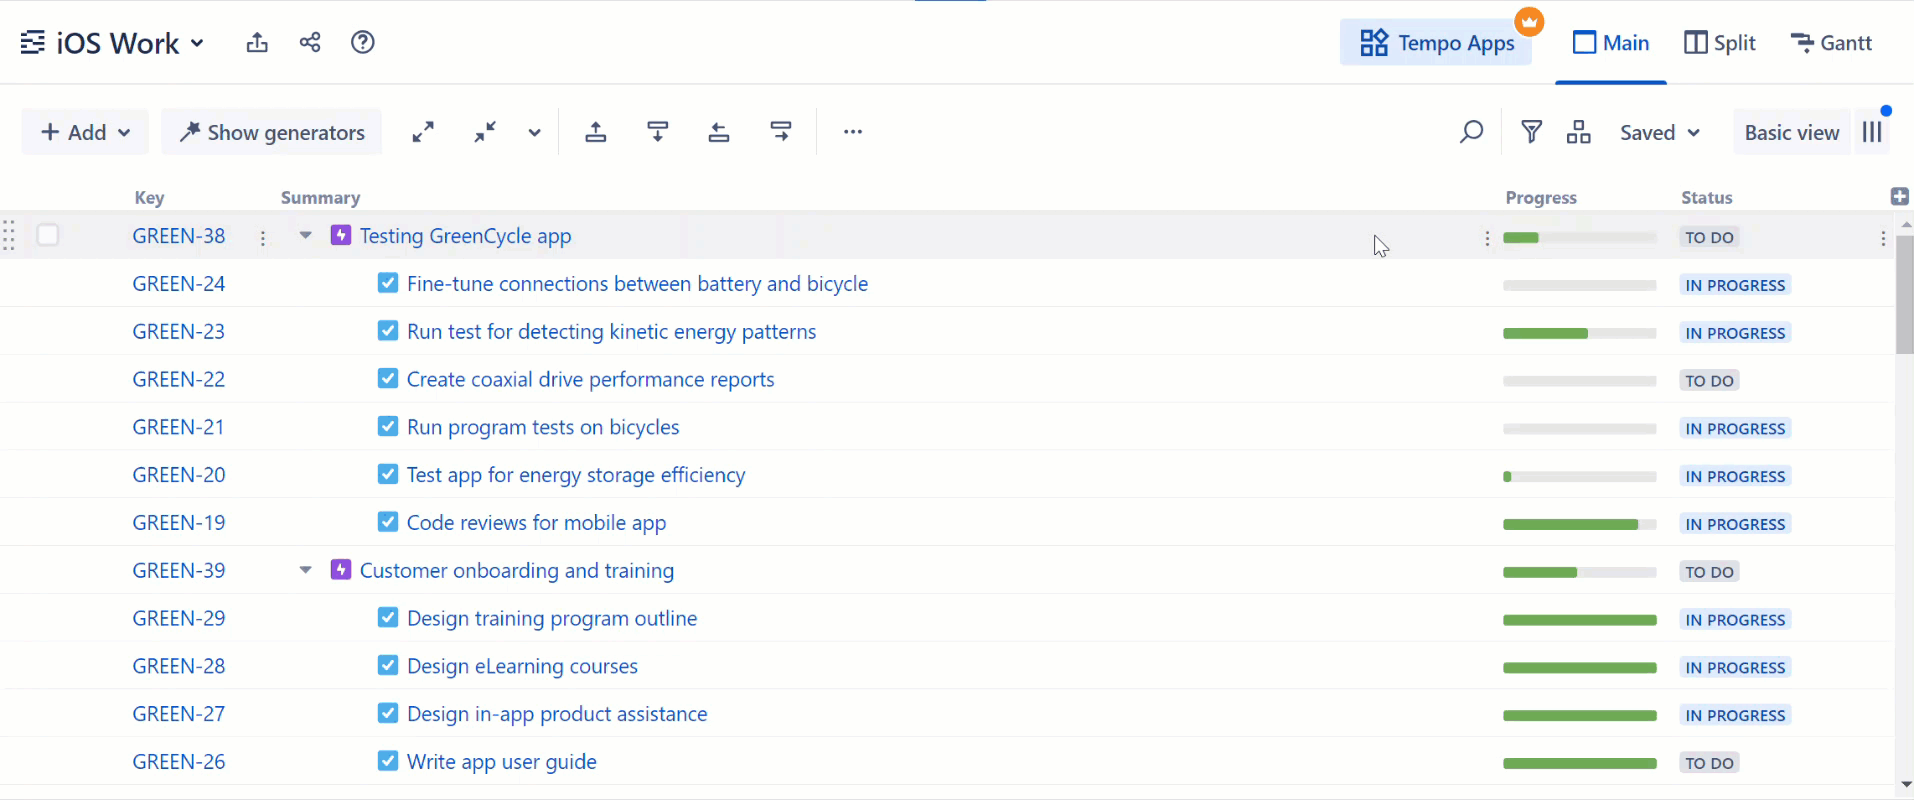Open the Add dropdown
Viewport: 1914px width, 800px height.
click(85, 132)
